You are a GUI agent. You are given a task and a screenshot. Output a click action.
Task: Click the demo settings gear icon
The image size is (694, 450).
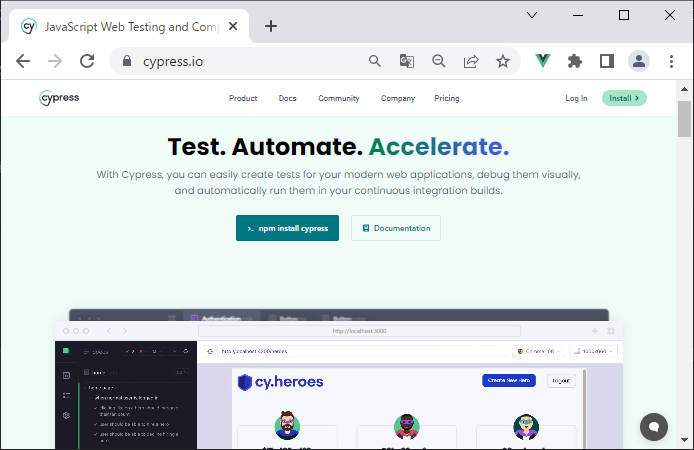[x=66, y=415]
